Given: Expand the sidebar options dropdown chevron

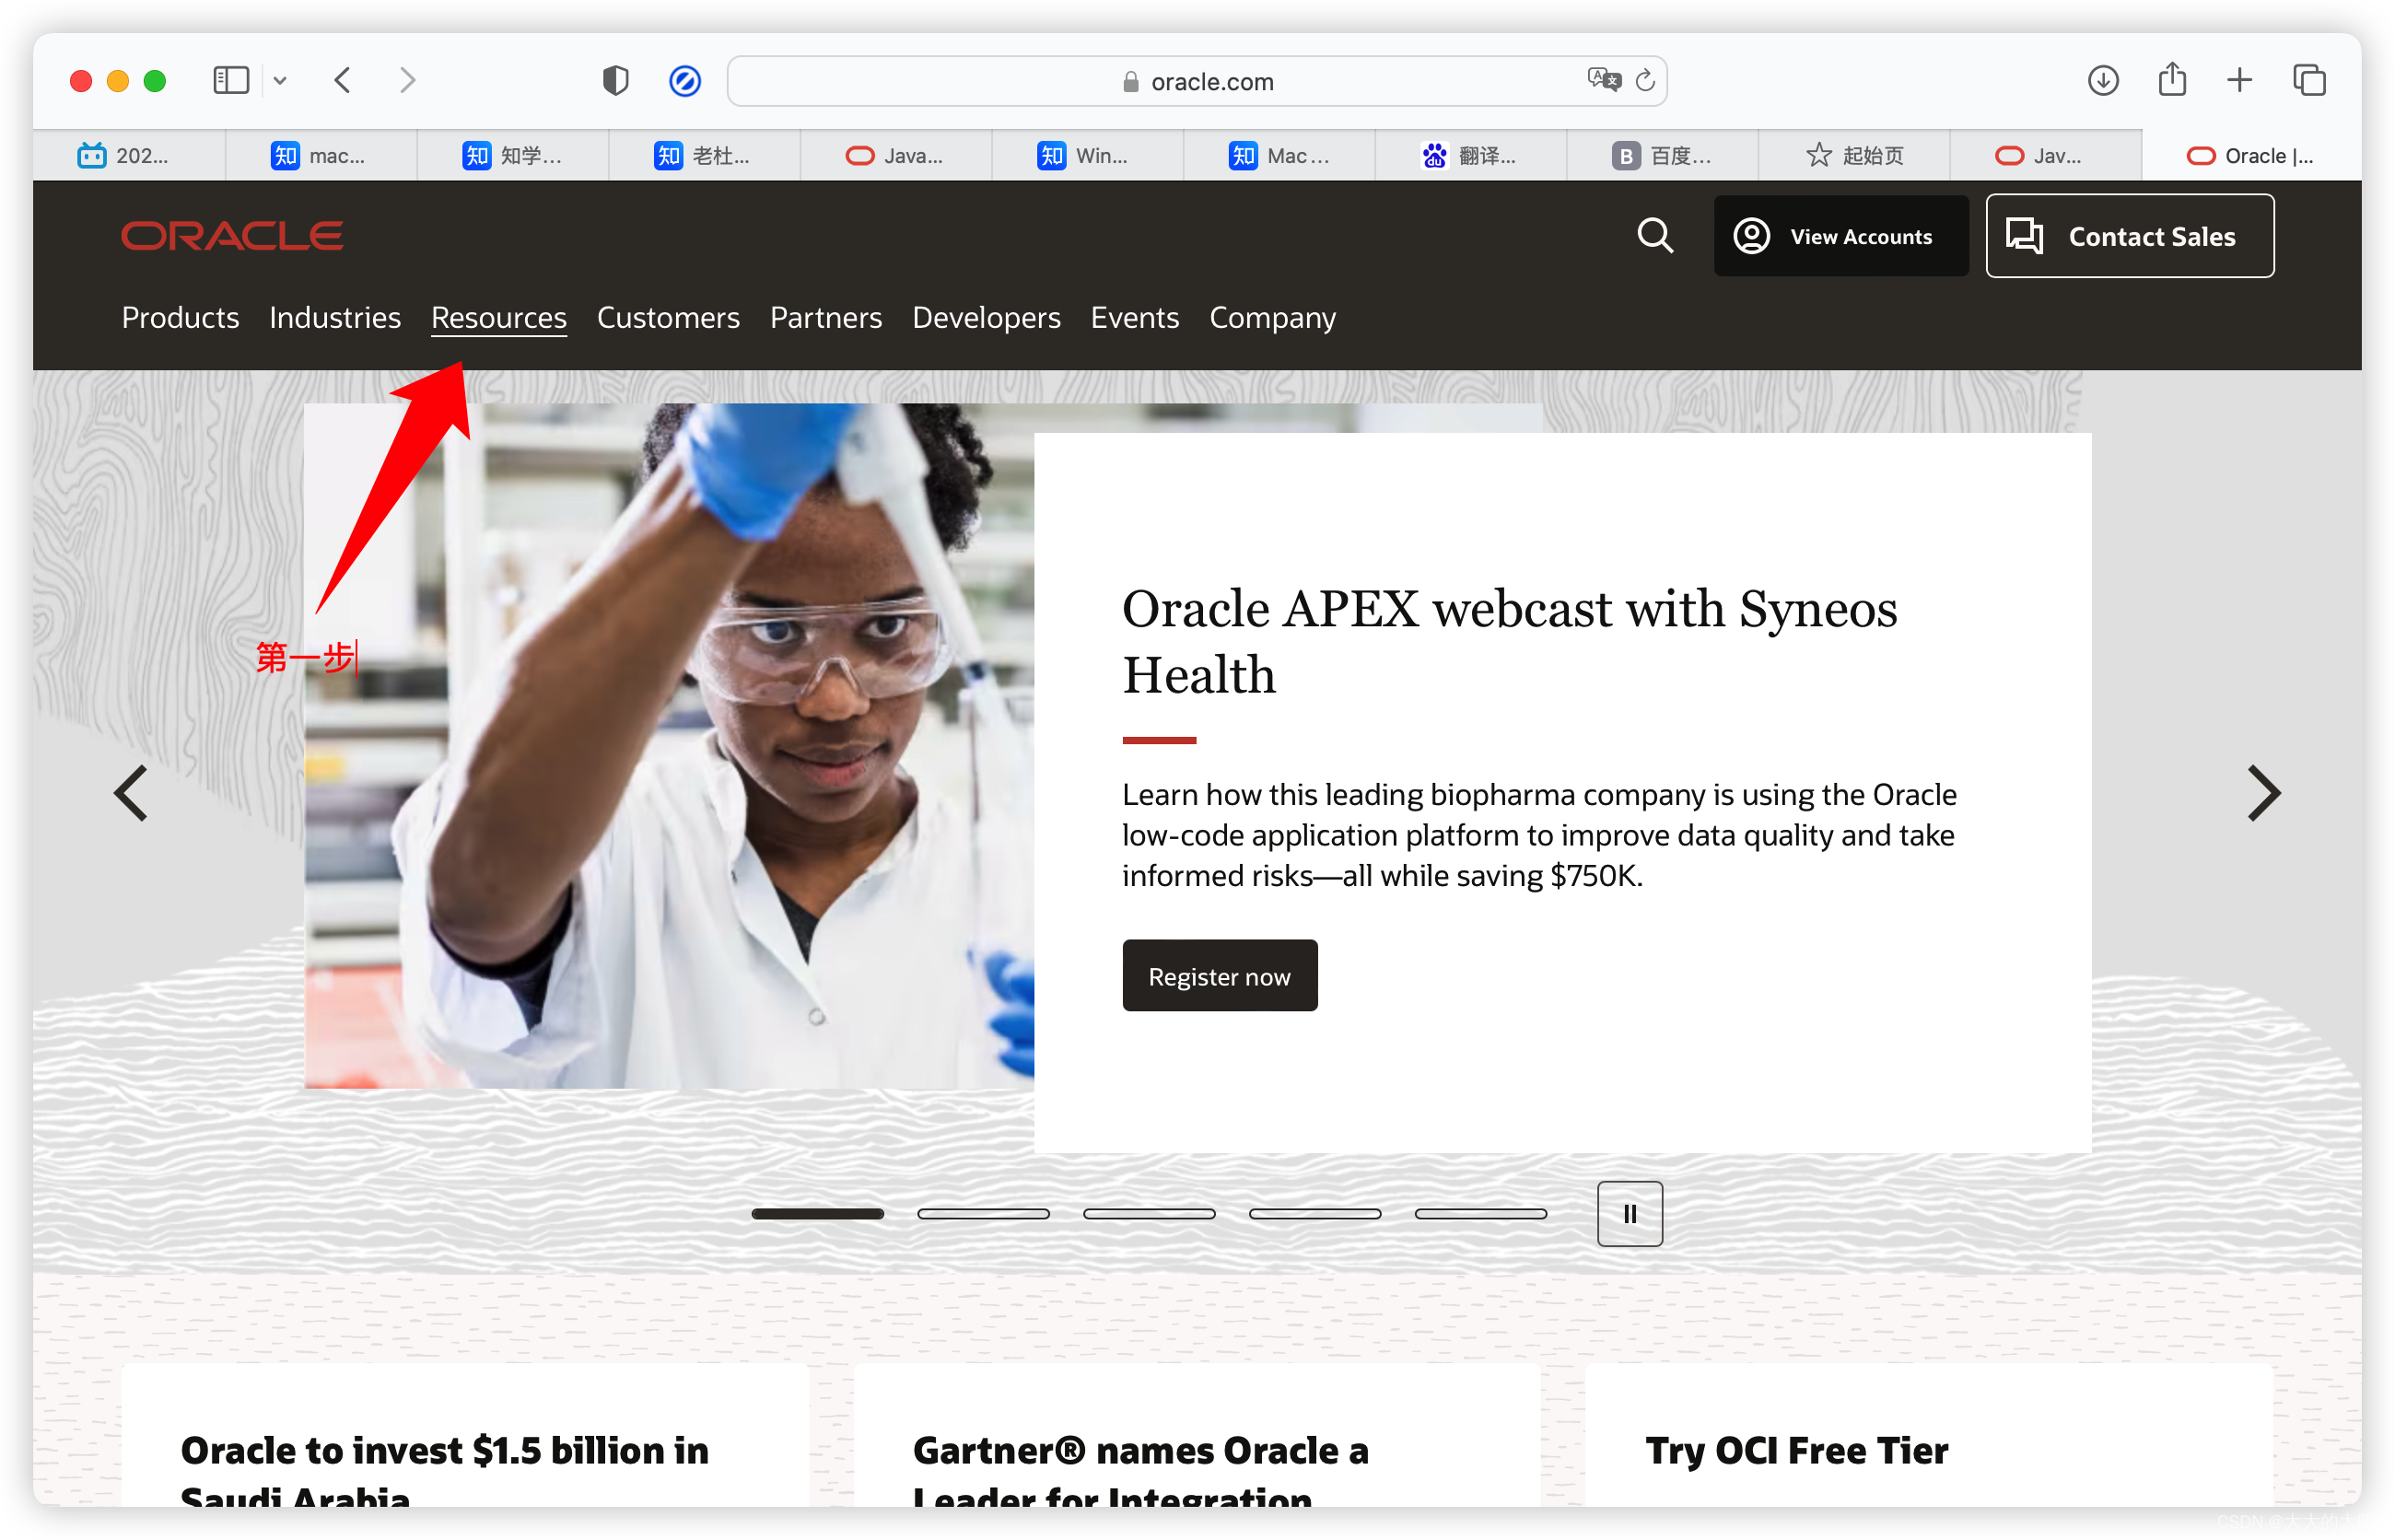Looking at the screenshot, I should pyautogui.click(x=280, y=80).
